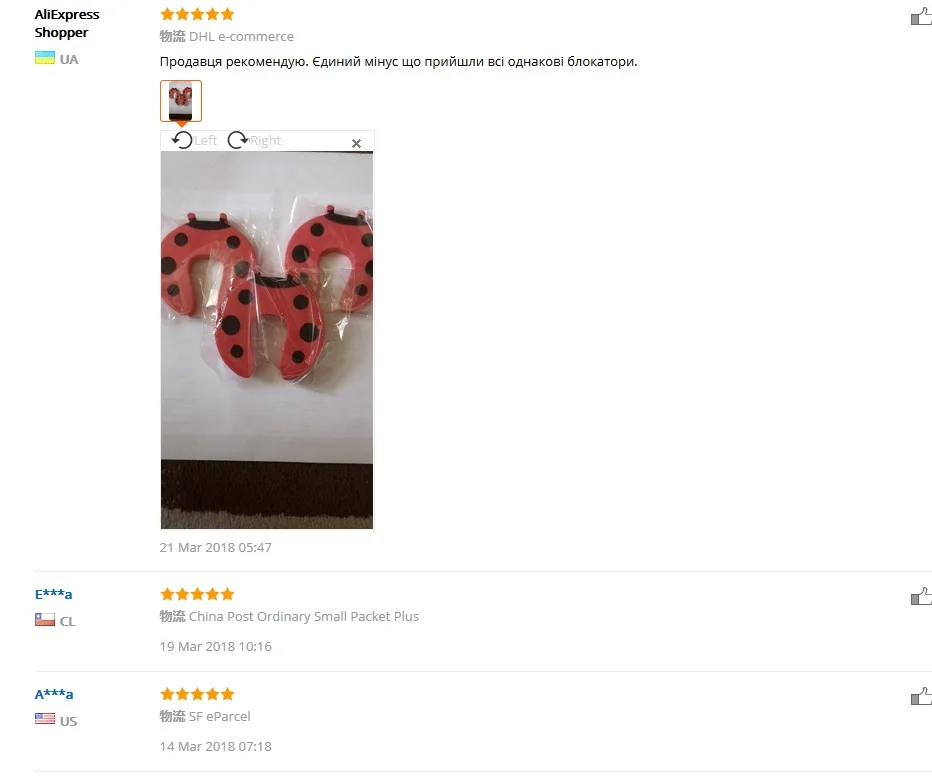This screenshot has width=932, height=782.
Task: Open reviewer profile E***a
Action: [x=53, y=594]
